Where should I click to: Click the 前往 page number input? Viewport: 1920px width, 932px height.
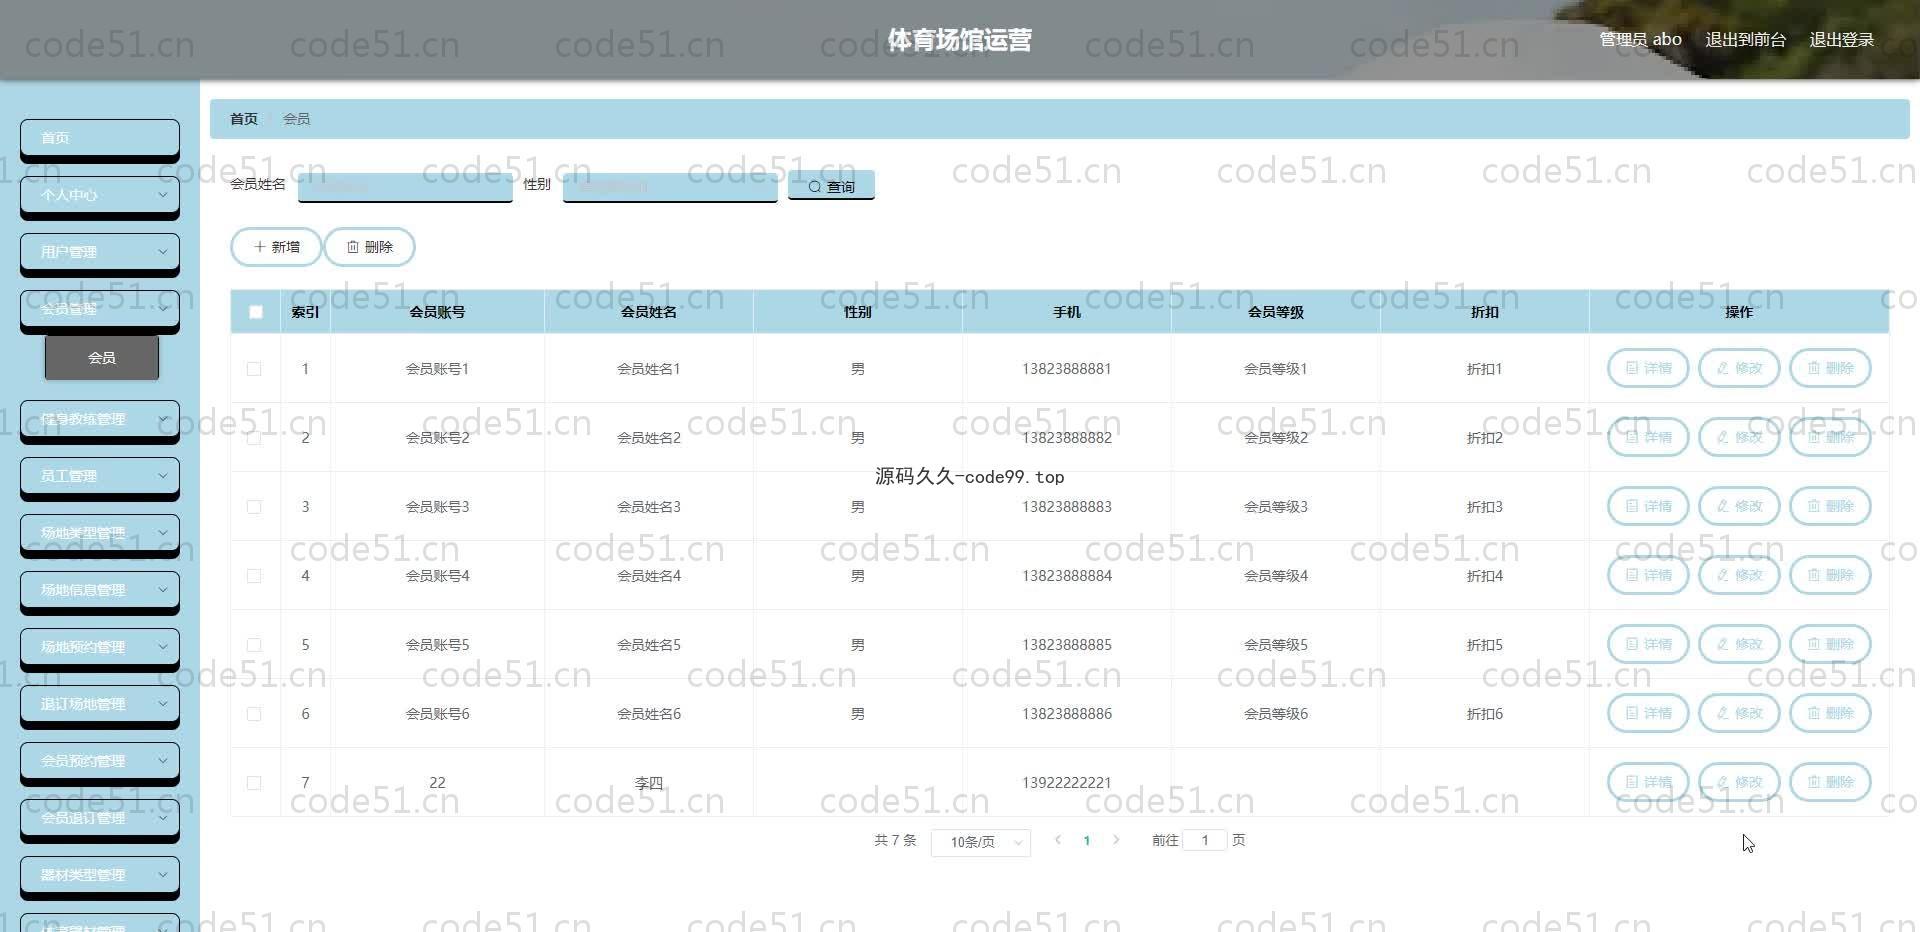(1205, 840)
